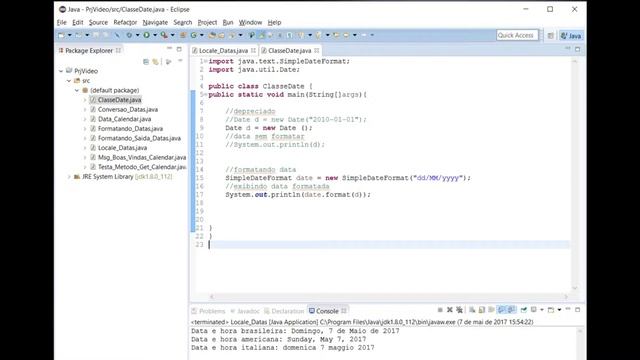Open the Navigate menu
Viewport: 640px width, 360px height.
[x=155, y=22]
